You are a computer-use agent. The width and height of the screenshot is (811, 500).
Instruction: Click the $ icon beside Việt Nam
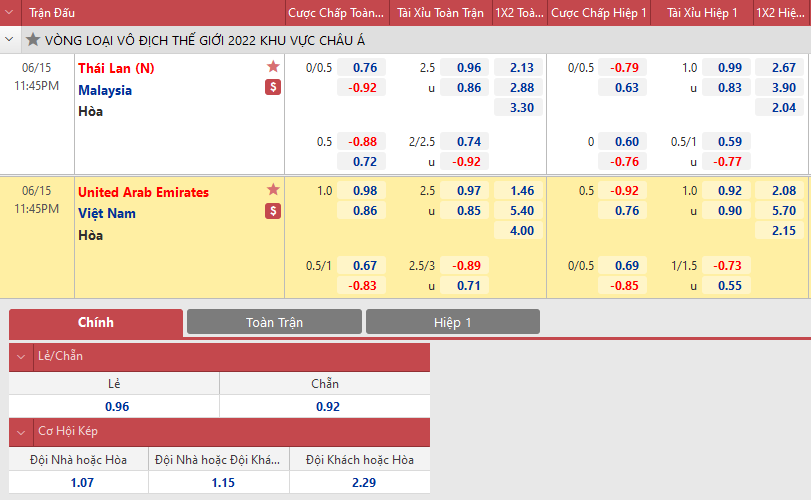(x=273, y=211)
